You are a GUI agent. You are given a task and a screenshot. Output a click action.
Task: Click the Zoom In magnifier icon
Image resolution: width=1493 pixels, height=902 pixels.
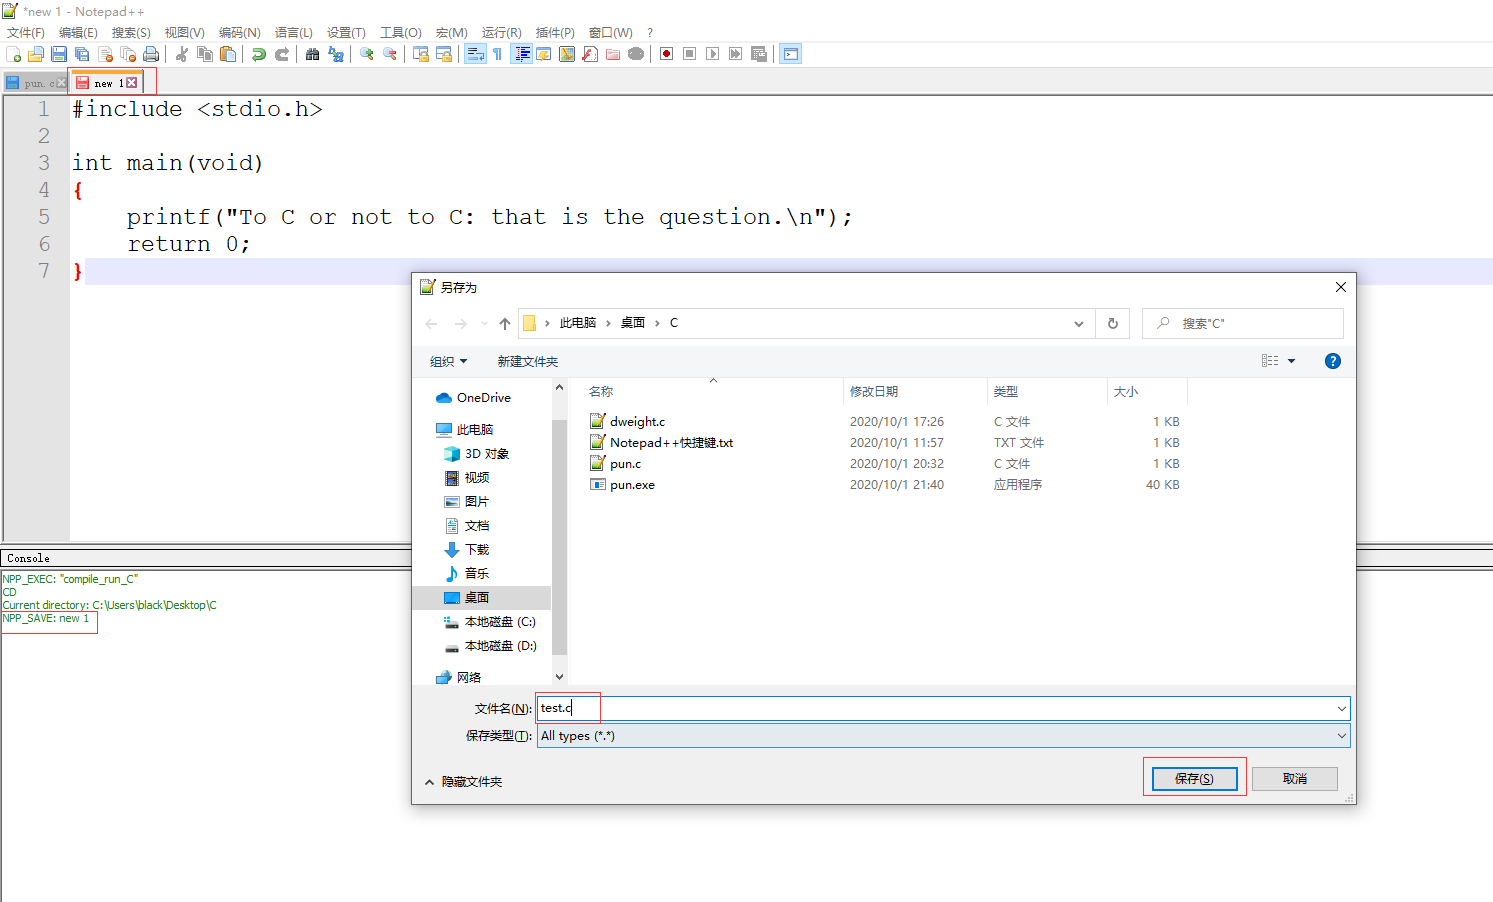tap(366, 54)
